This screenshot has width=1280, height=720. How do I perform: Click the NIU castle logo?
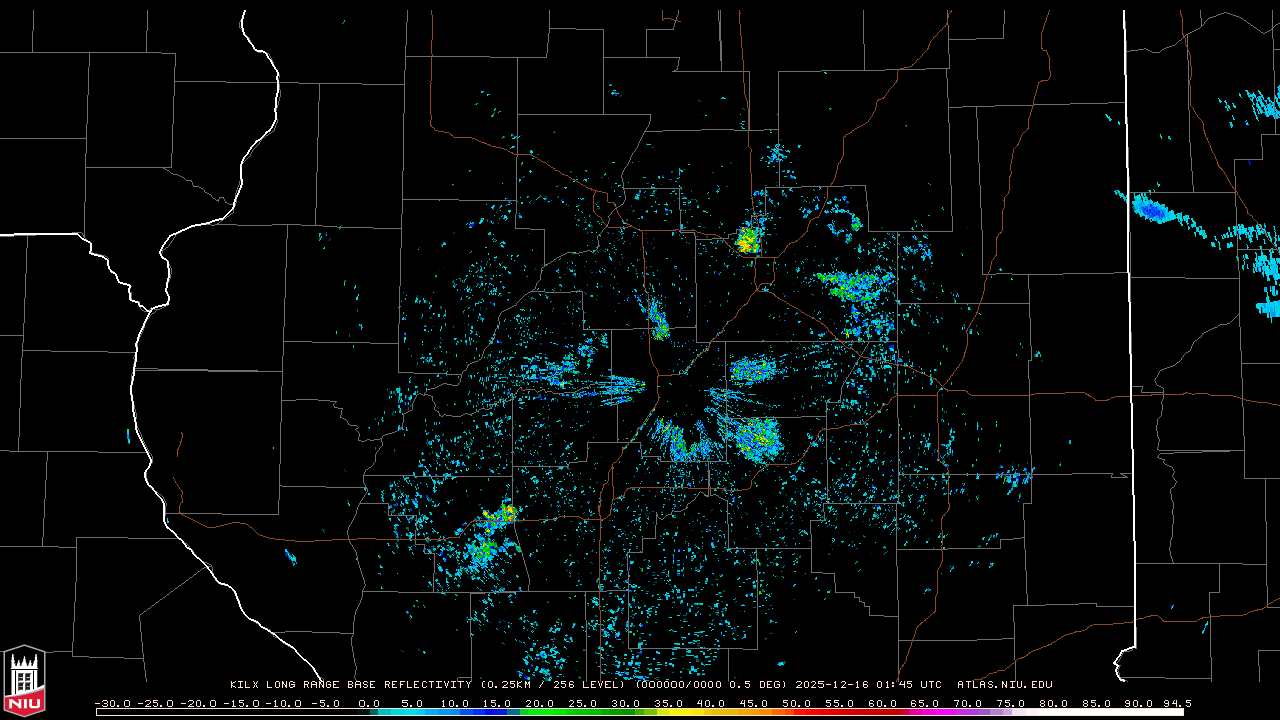click(x=24, y=681)
